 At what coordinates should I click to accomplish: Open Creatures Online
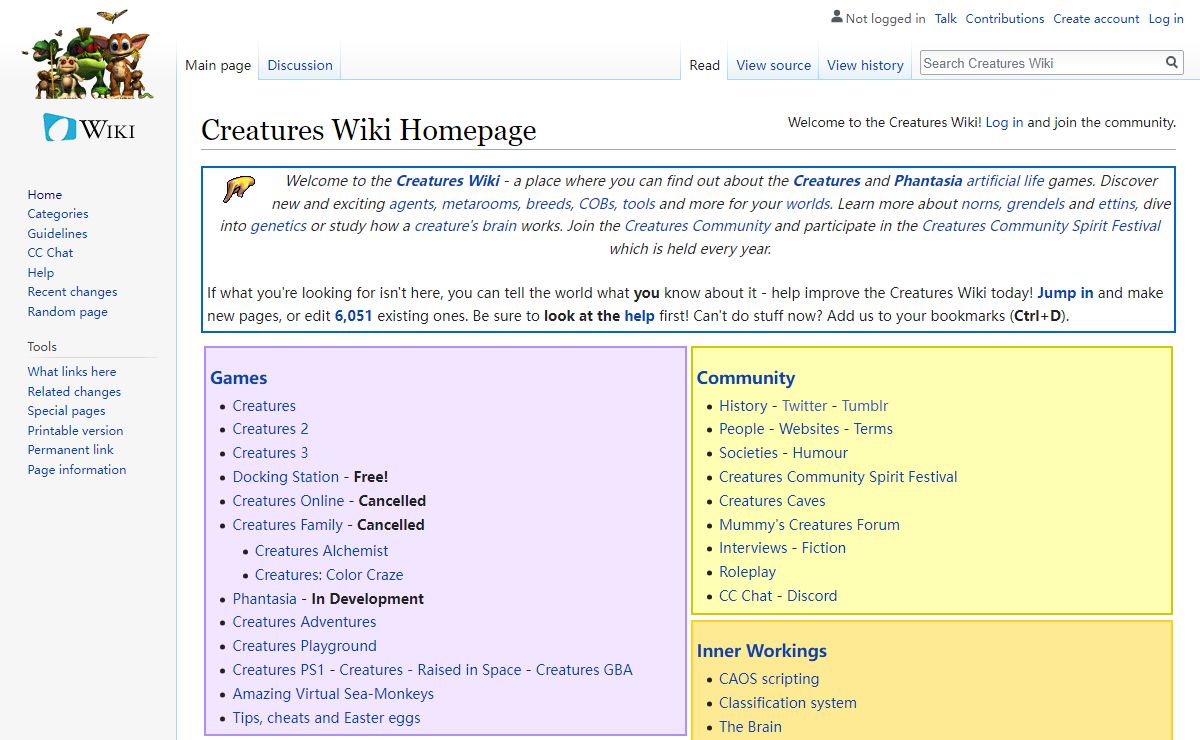288,500
